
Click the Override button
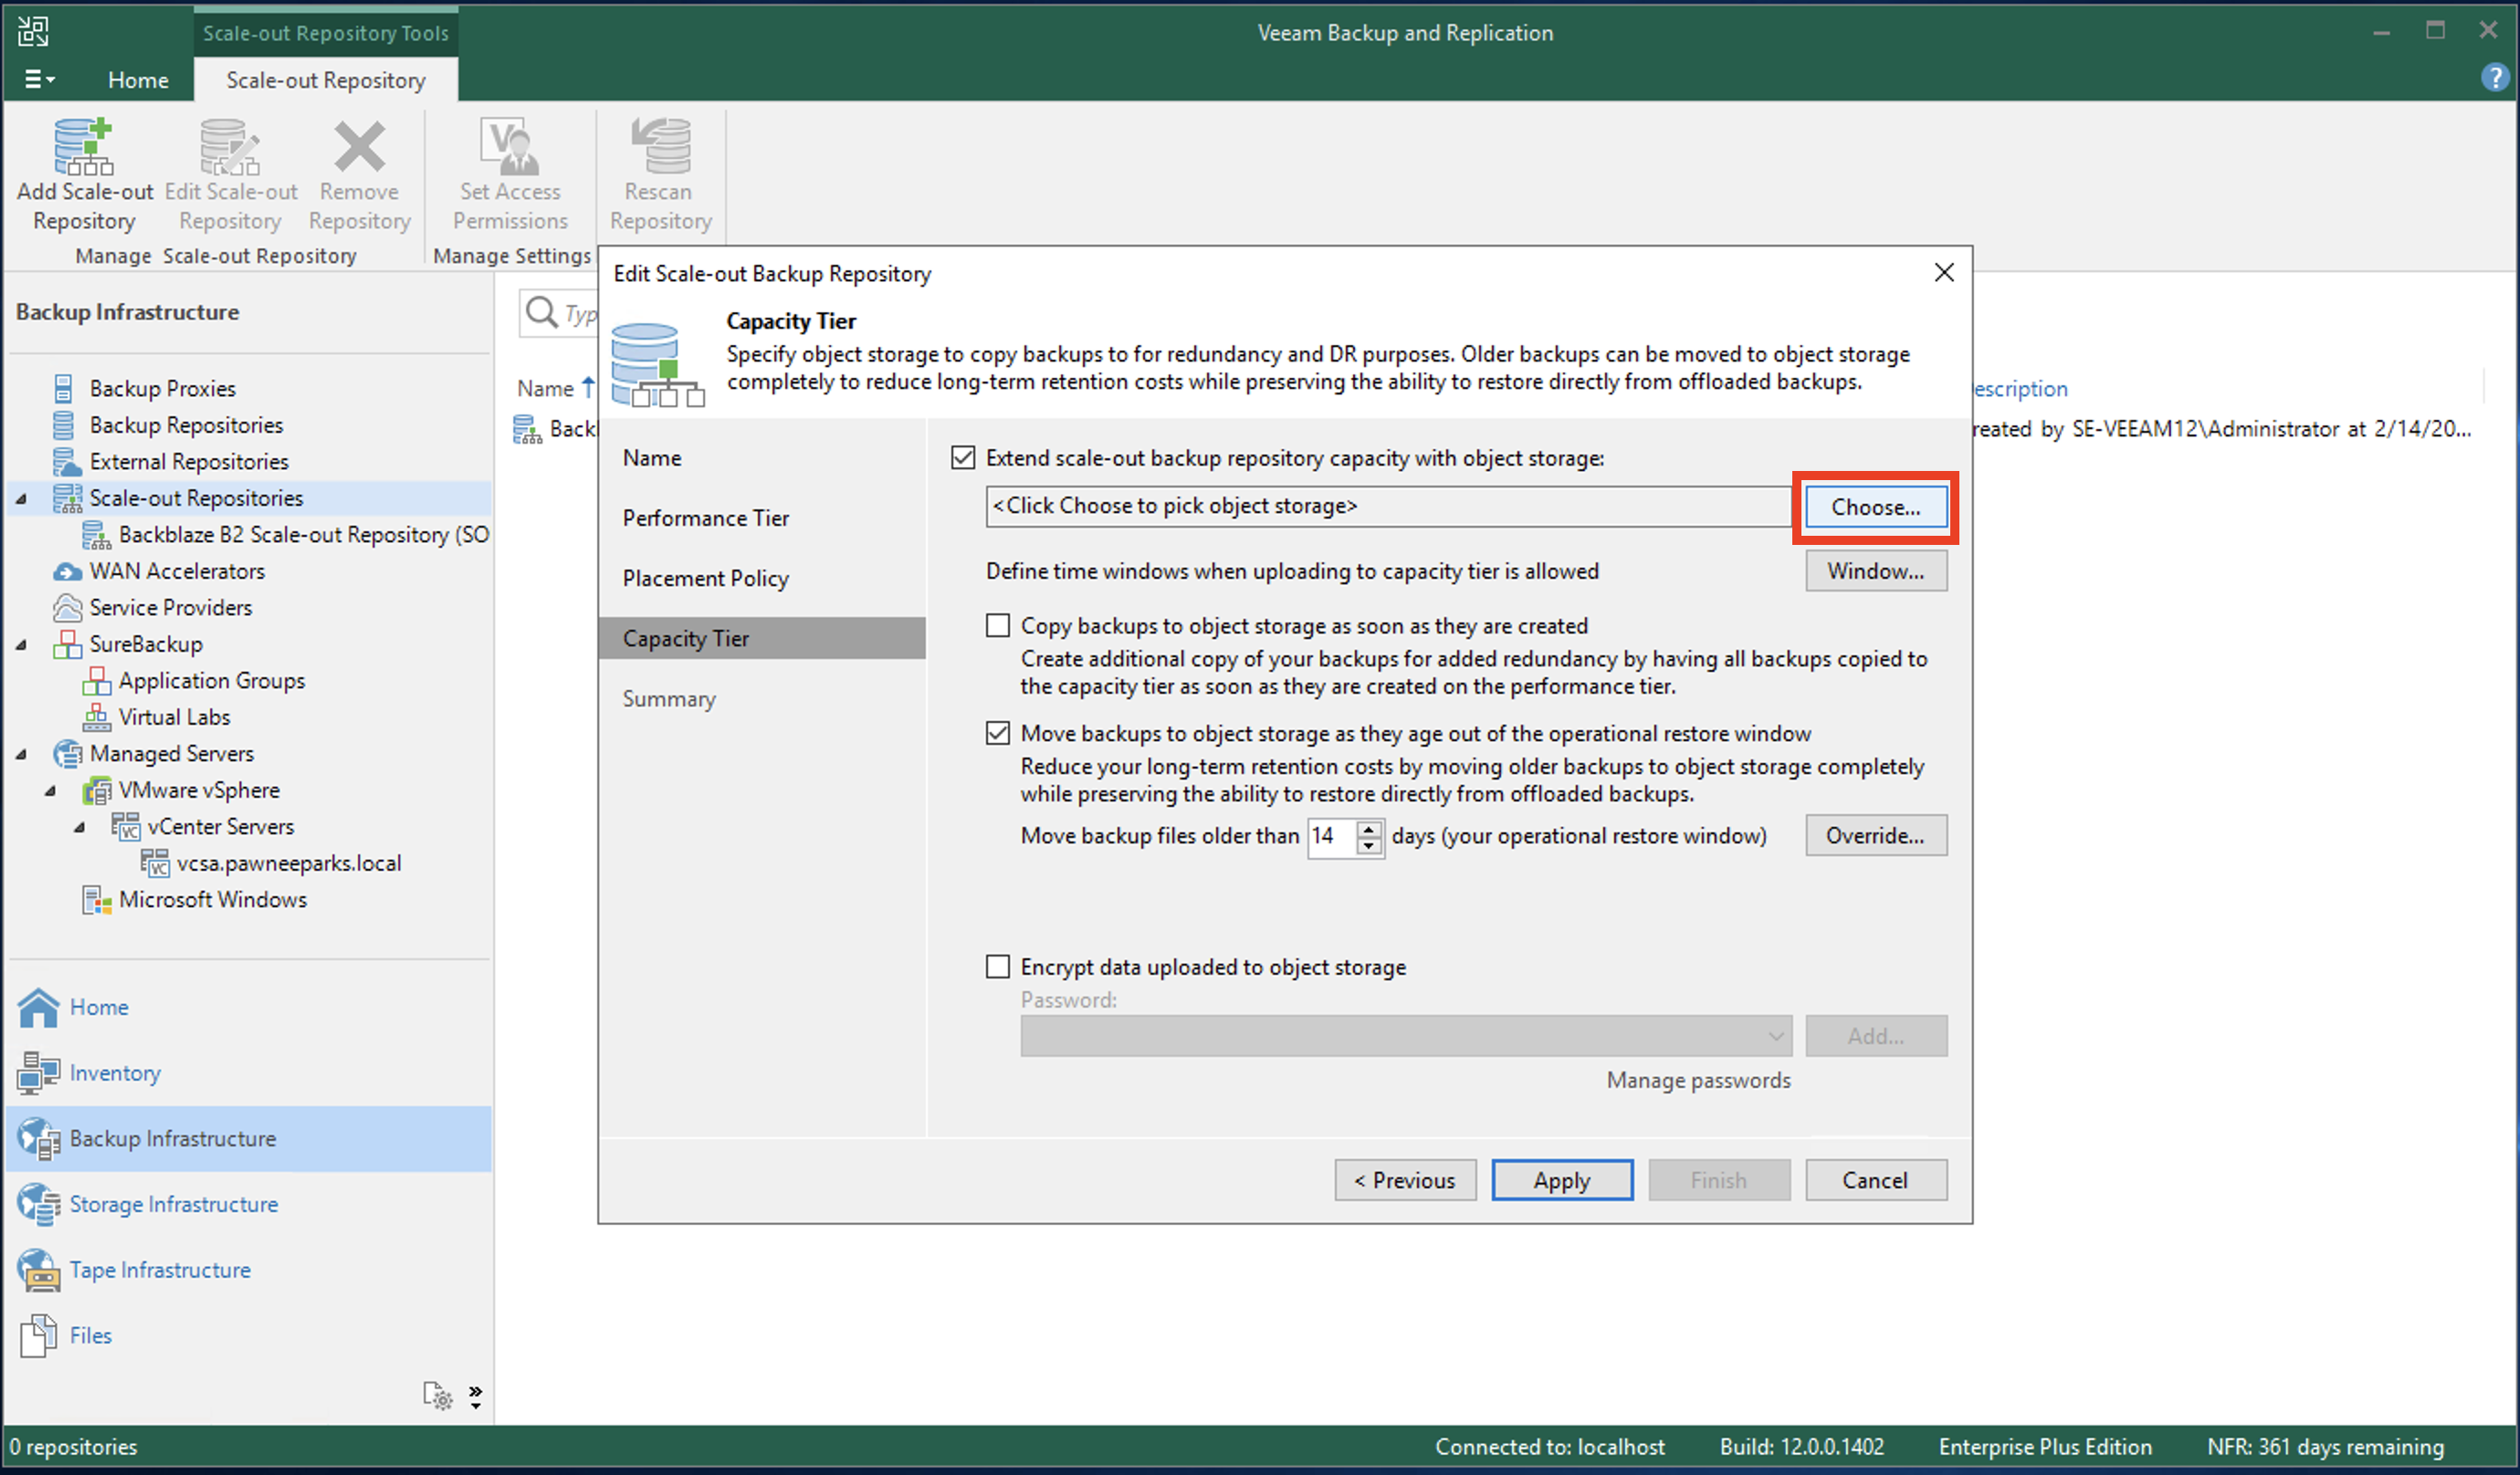[1875, 835]
